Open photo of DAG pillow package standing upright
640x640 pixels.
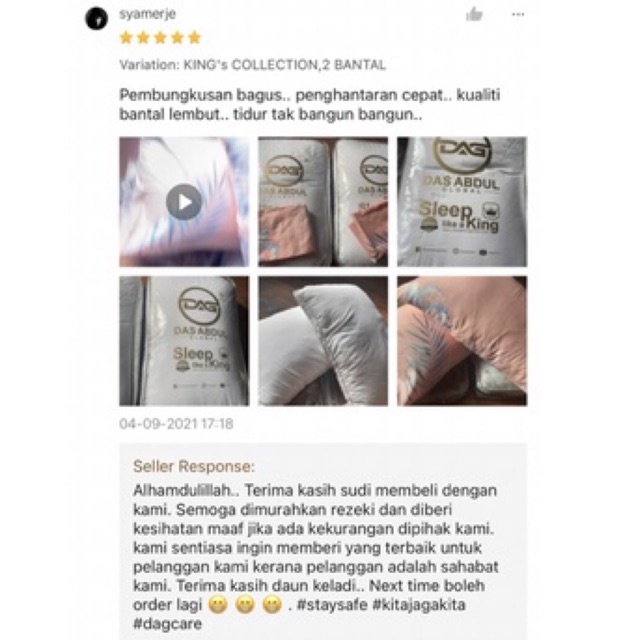coord(184,341)
